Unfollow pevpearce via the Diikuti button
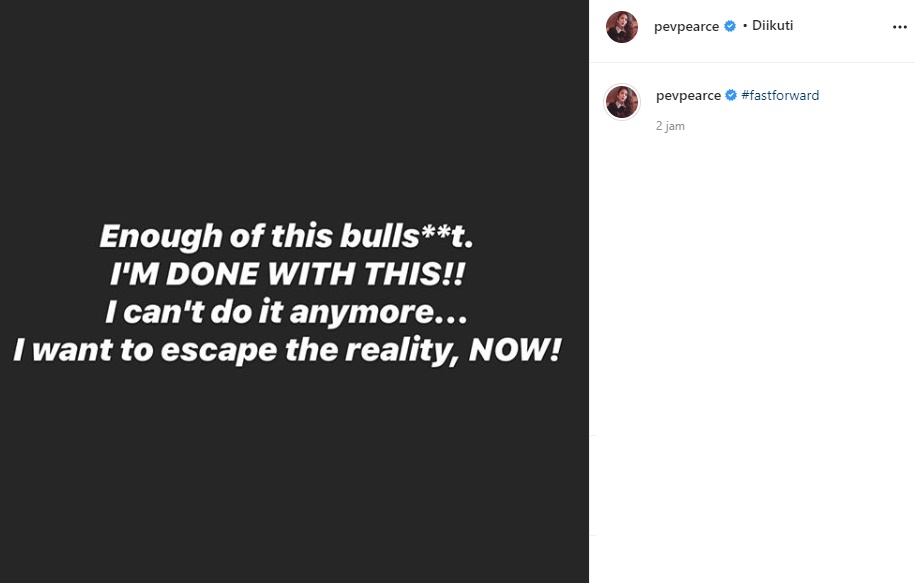Viewport: 915px width, 583px height. [773, 25]
